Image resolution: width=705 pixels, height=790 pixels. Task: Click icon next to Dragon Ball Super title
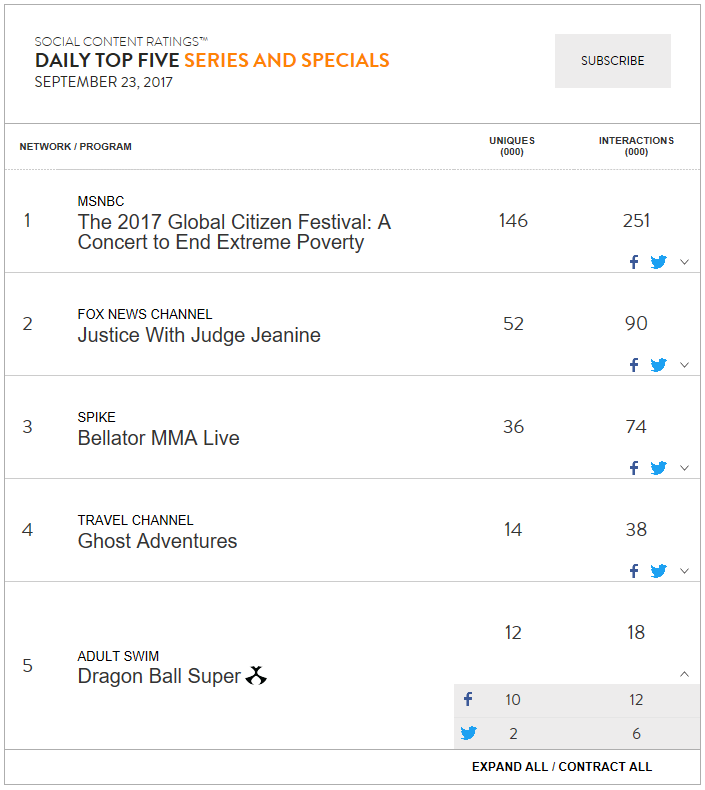pyautogui.click(x=256, y=676)
